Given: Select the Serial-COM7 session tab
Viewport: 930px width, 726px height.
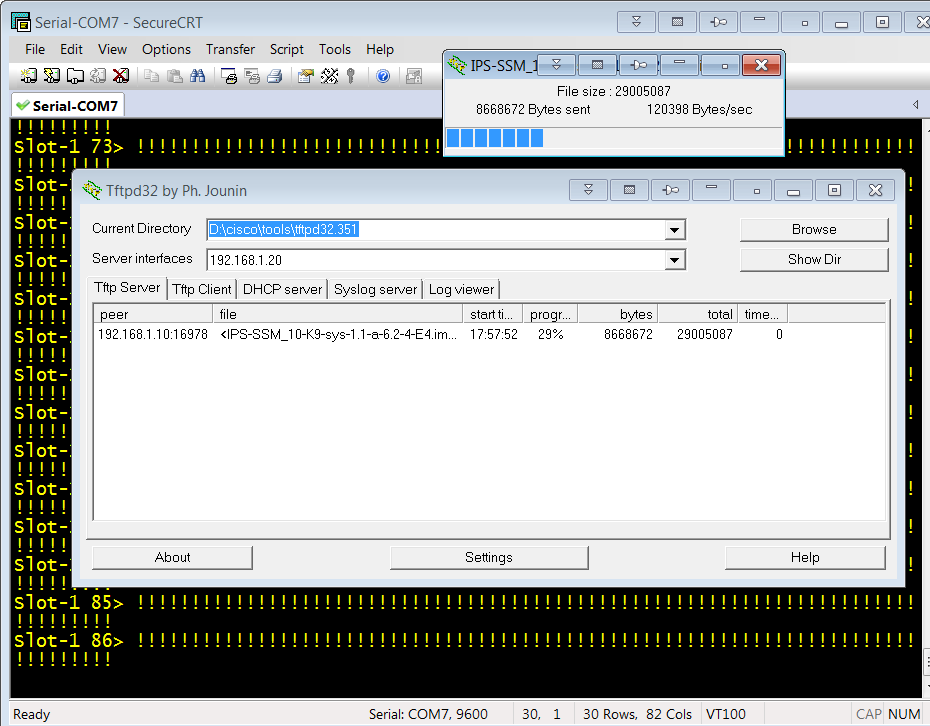Looking at the screenshot, I should 68,106.
